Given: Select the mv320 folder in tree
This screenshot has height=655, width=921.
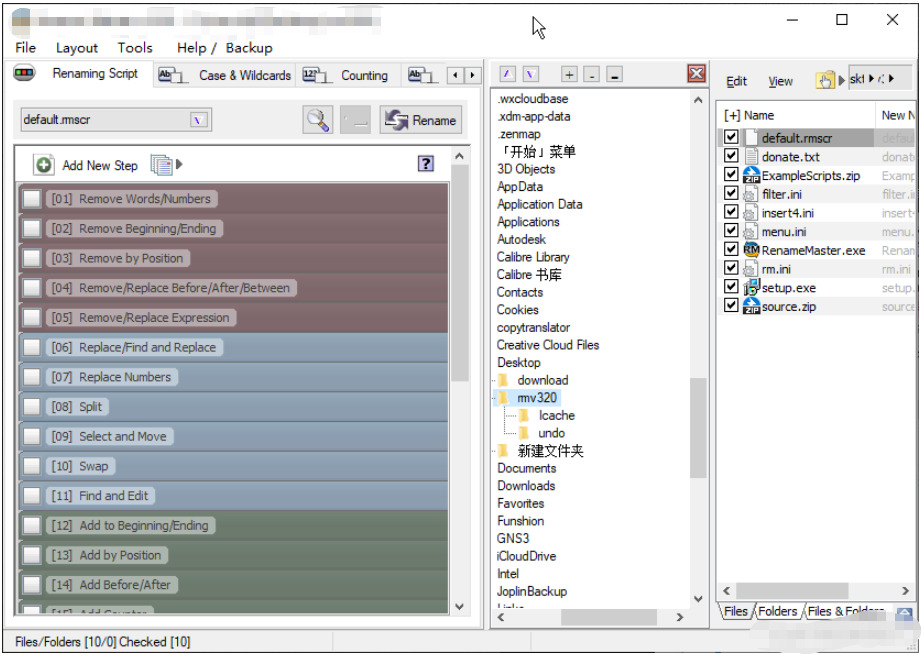Looking at the screenshot, I should tap(537, 398).
